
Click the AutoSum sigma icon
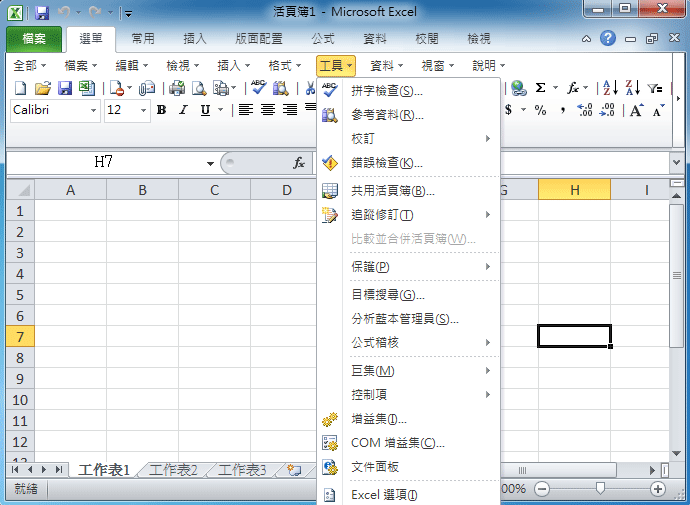540,88
